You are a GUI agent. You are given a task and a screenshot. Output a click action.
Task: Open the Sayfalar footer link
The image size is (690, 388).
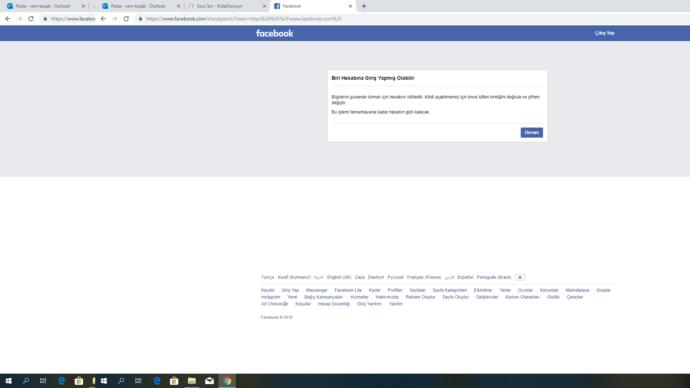pyautogui.click(x=417, y=290)
